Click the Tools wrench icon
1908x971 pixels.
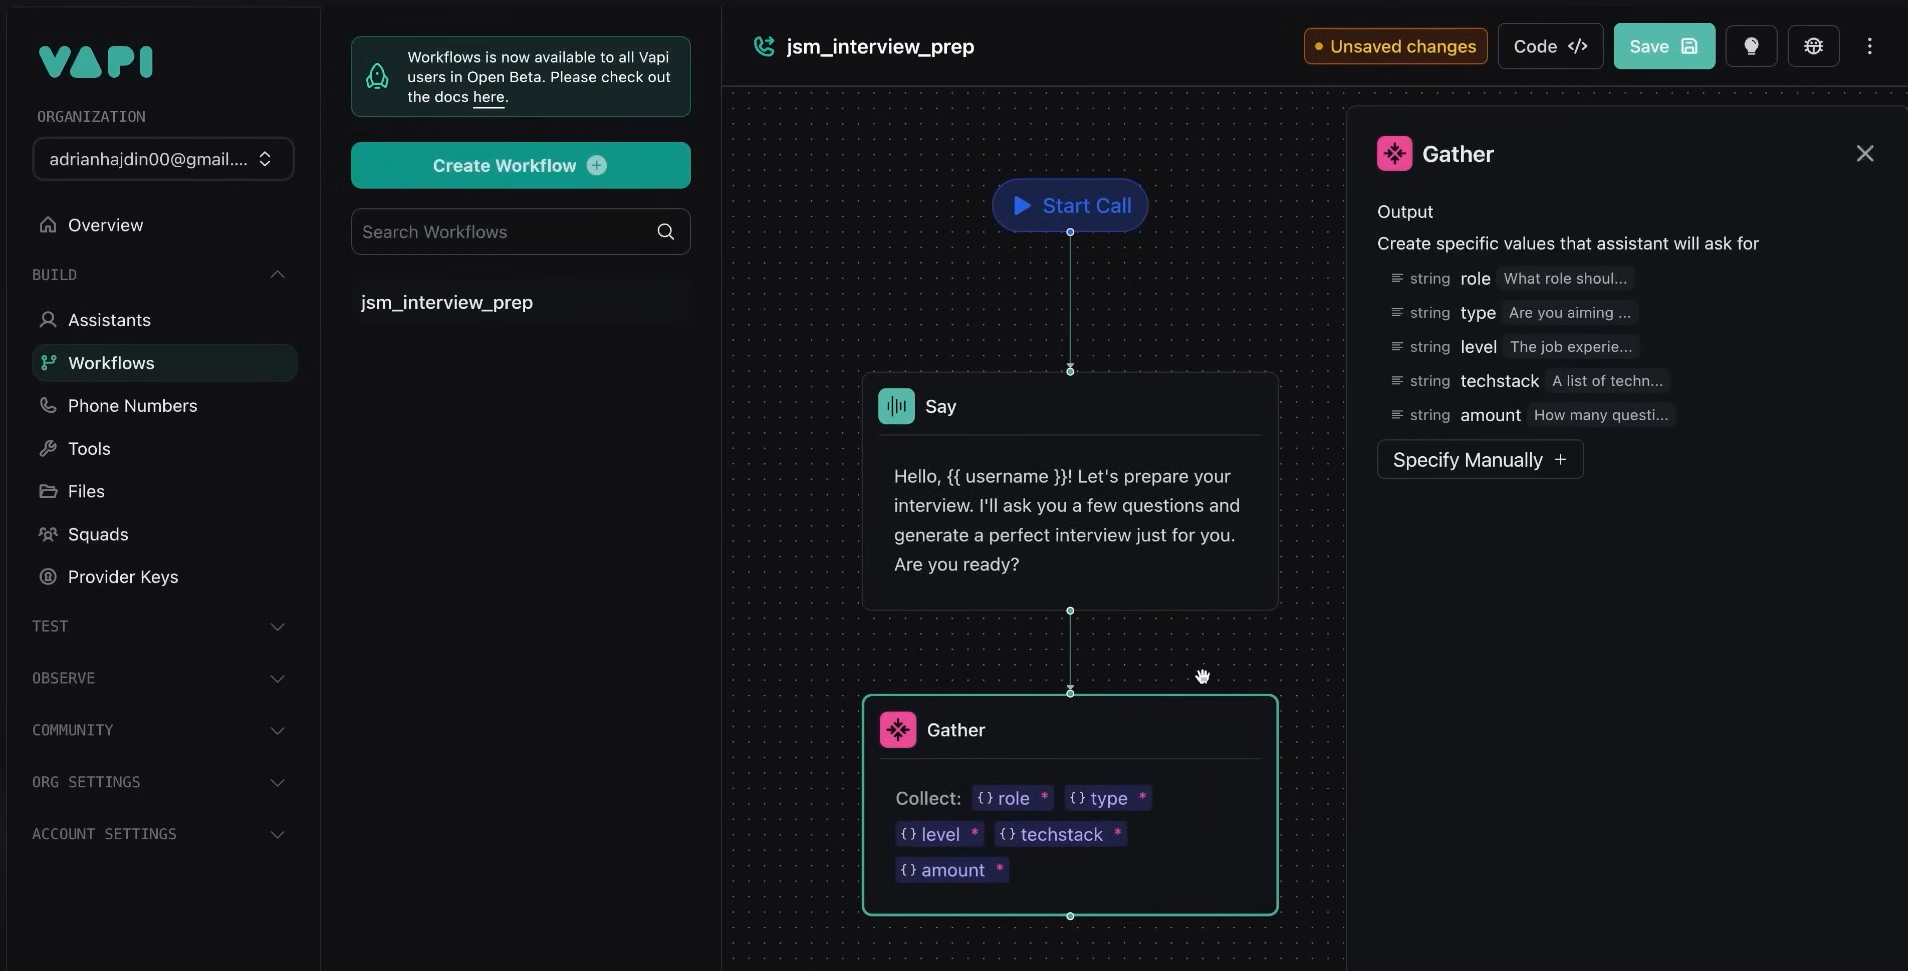[x=48, y=449]
